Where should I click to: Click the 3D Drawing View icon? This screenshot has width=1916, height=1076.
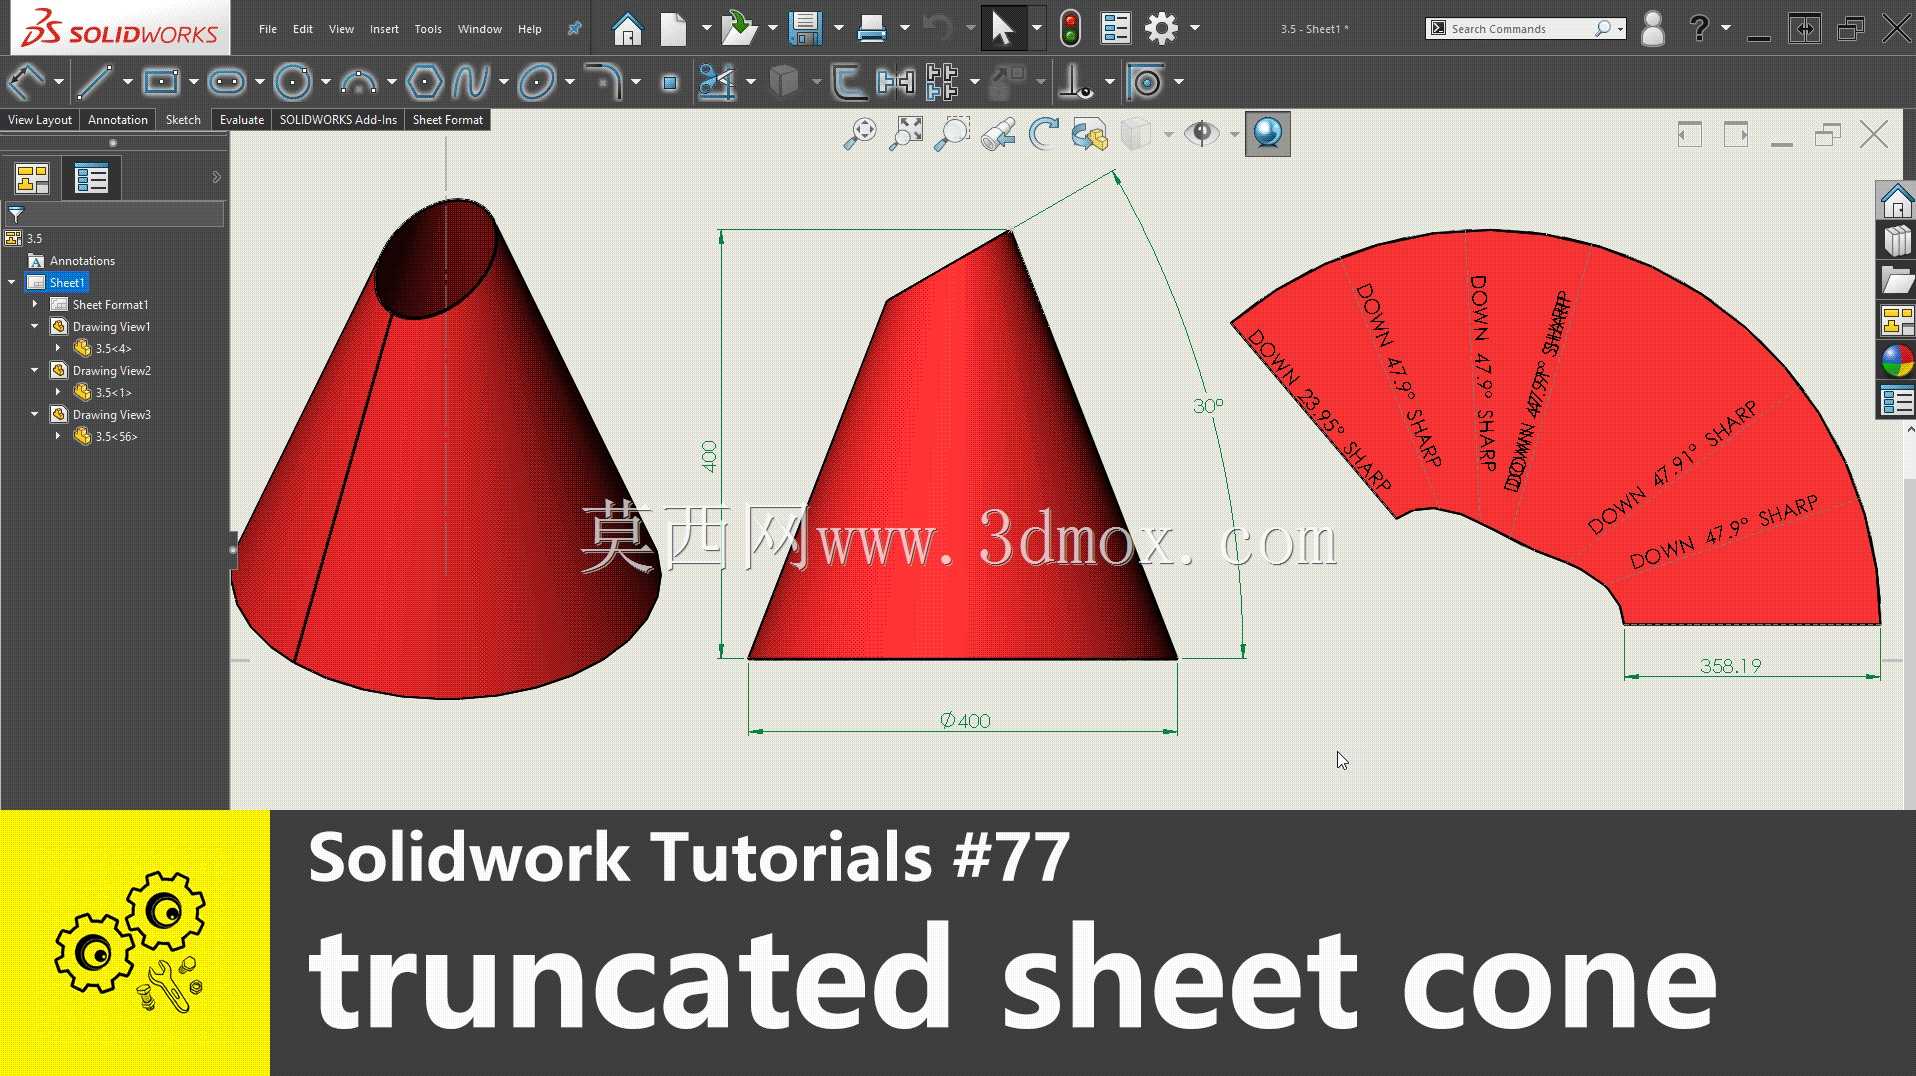point(1089,134)
